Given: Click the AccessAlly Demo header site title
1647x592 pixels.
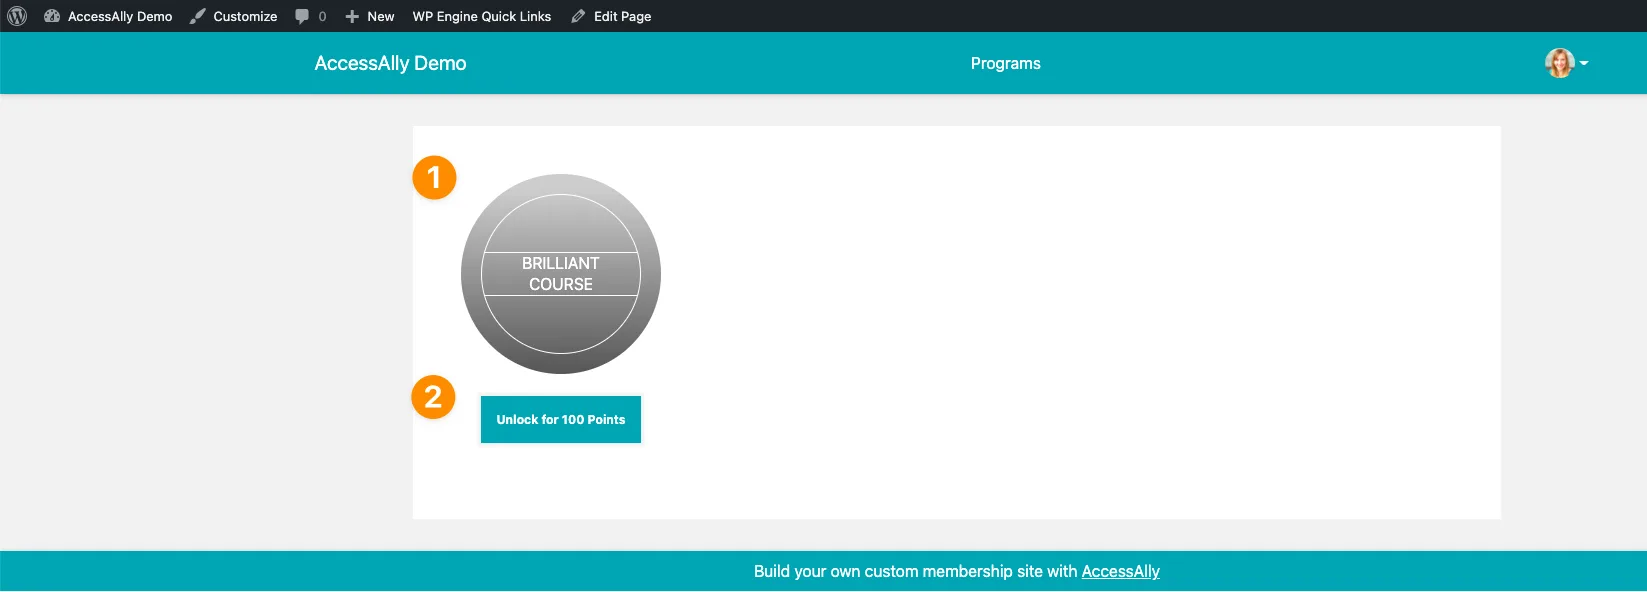Looking at the screenshot, I should 390,63.
